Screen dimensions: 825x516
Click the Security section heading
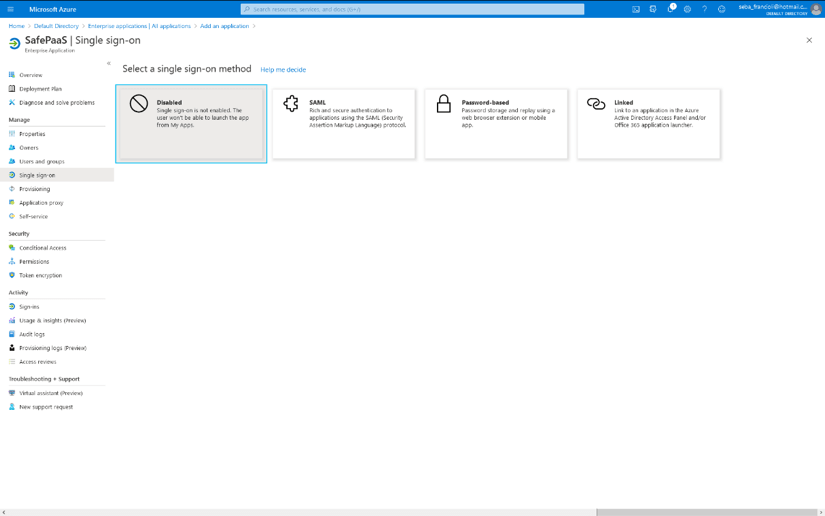click(19, 234)
